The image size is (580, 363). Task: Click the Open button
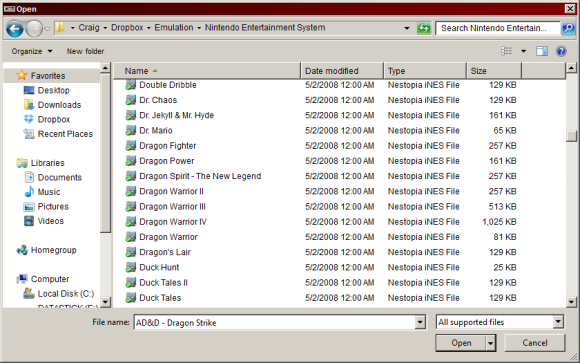(x=461, y=343)
